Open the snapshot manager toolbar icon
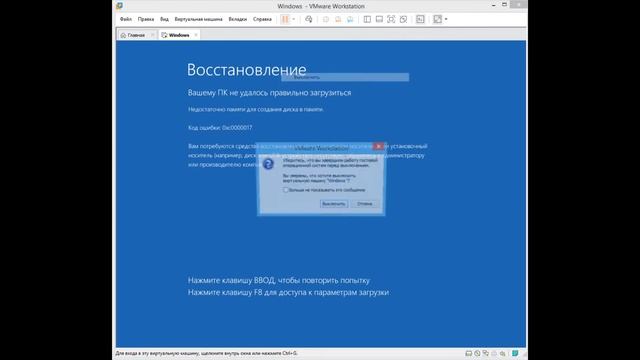 click(350, 19)
